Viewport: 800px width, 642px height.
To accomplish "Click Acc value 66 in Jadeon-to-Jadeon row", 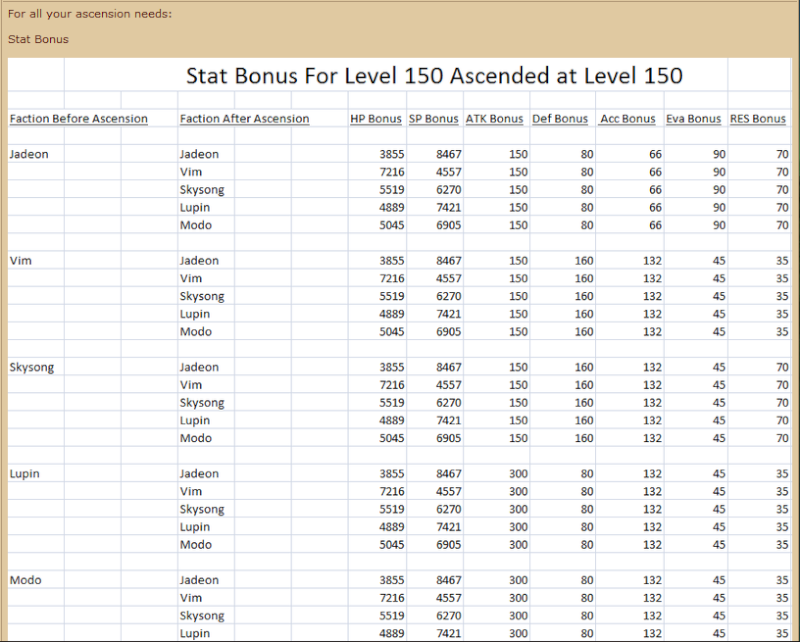I will tap(655, 154).
